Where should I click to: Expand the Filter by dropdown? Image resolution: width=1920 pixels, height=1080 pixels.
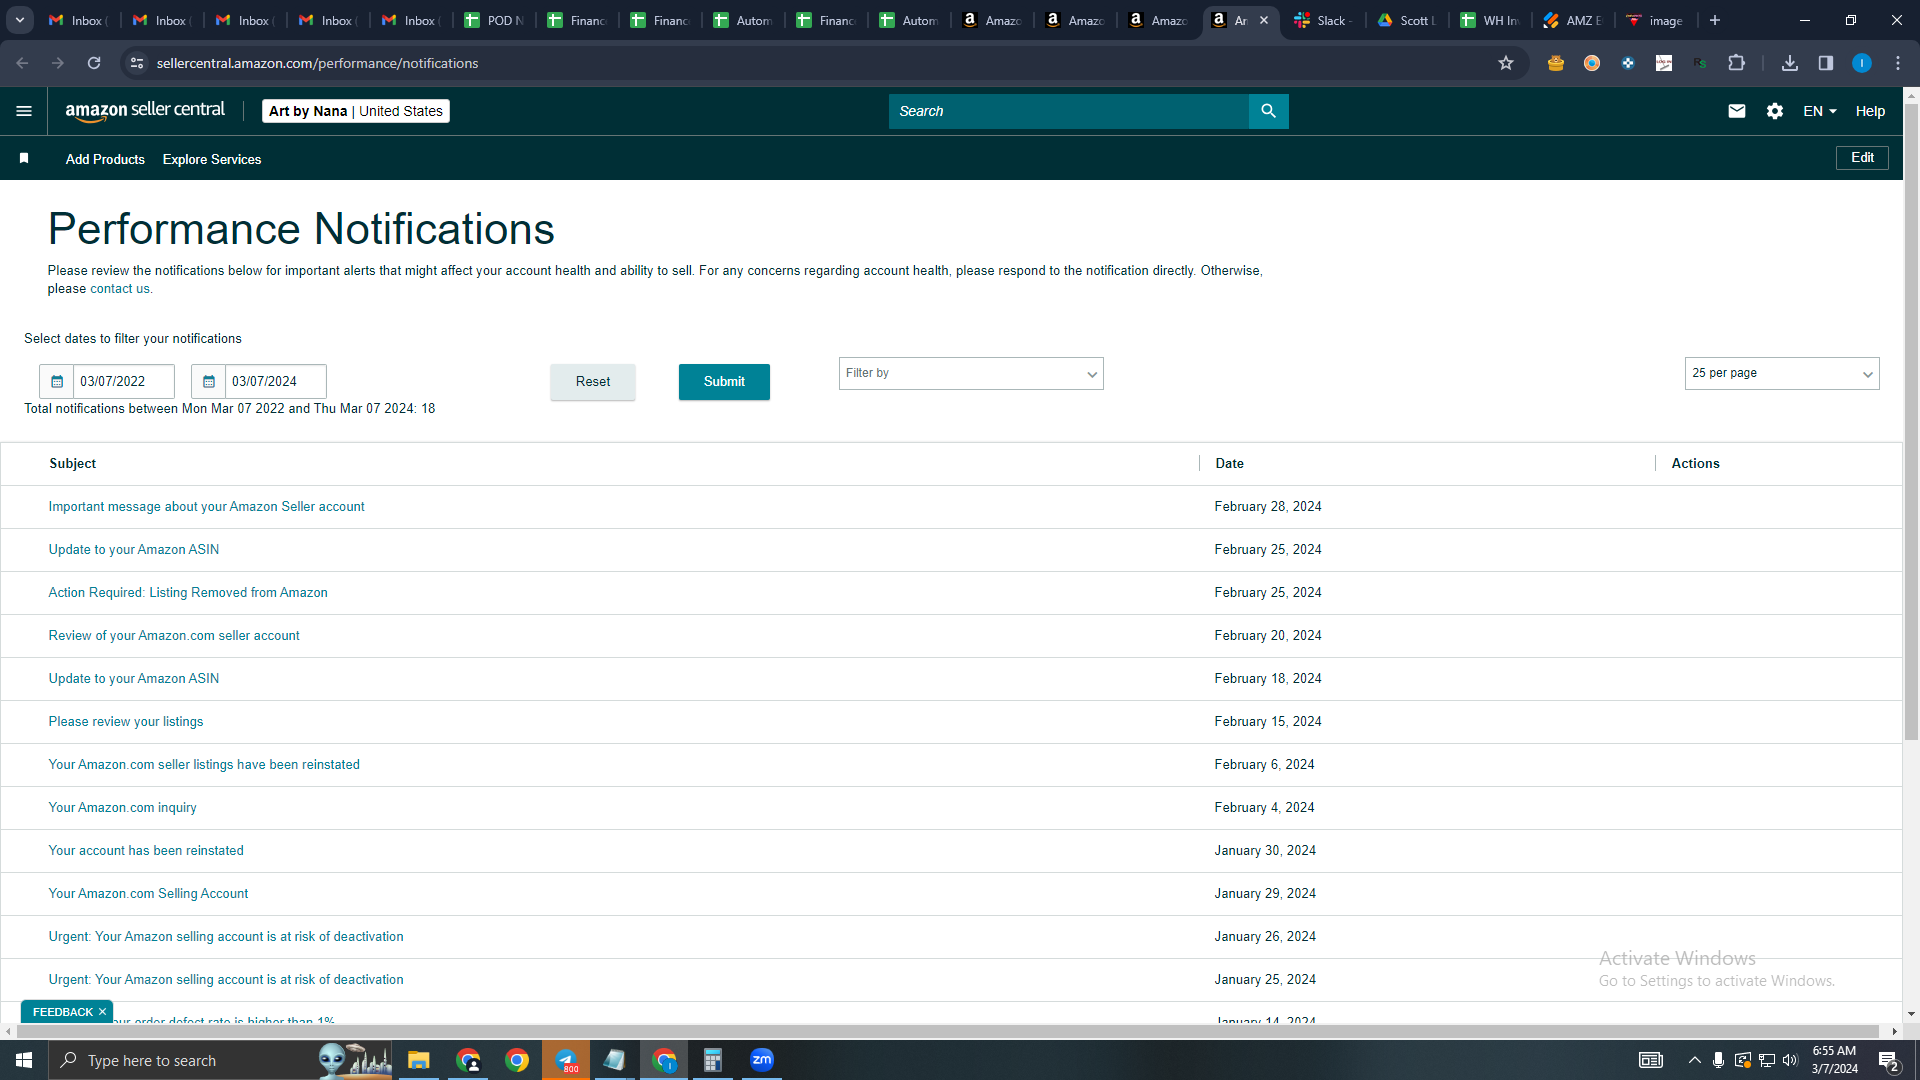tap(971, 373)
